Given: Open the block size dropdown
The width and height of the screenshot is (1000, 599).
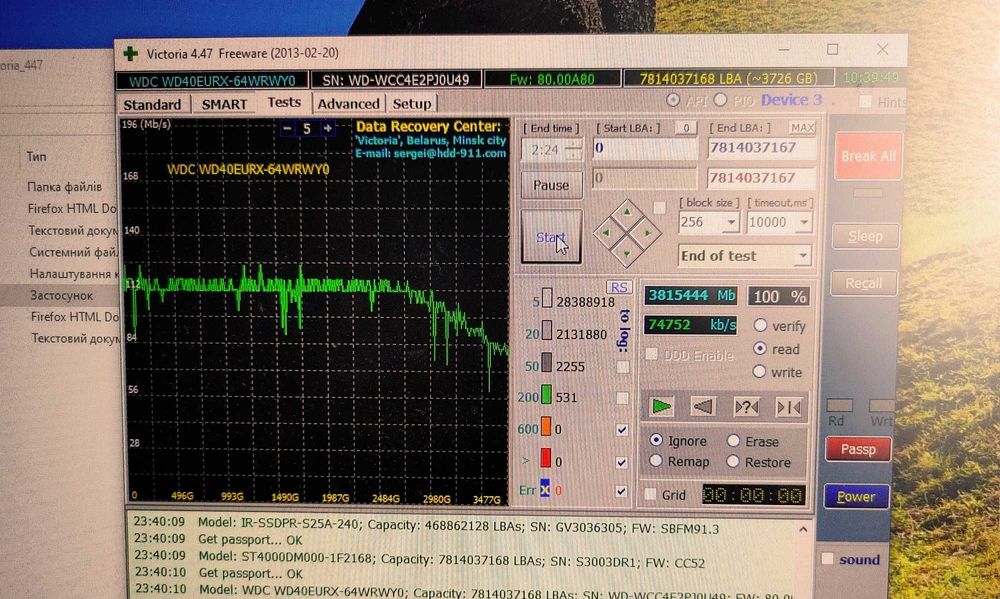Looking at the screenshot, I should pos(731,223).
